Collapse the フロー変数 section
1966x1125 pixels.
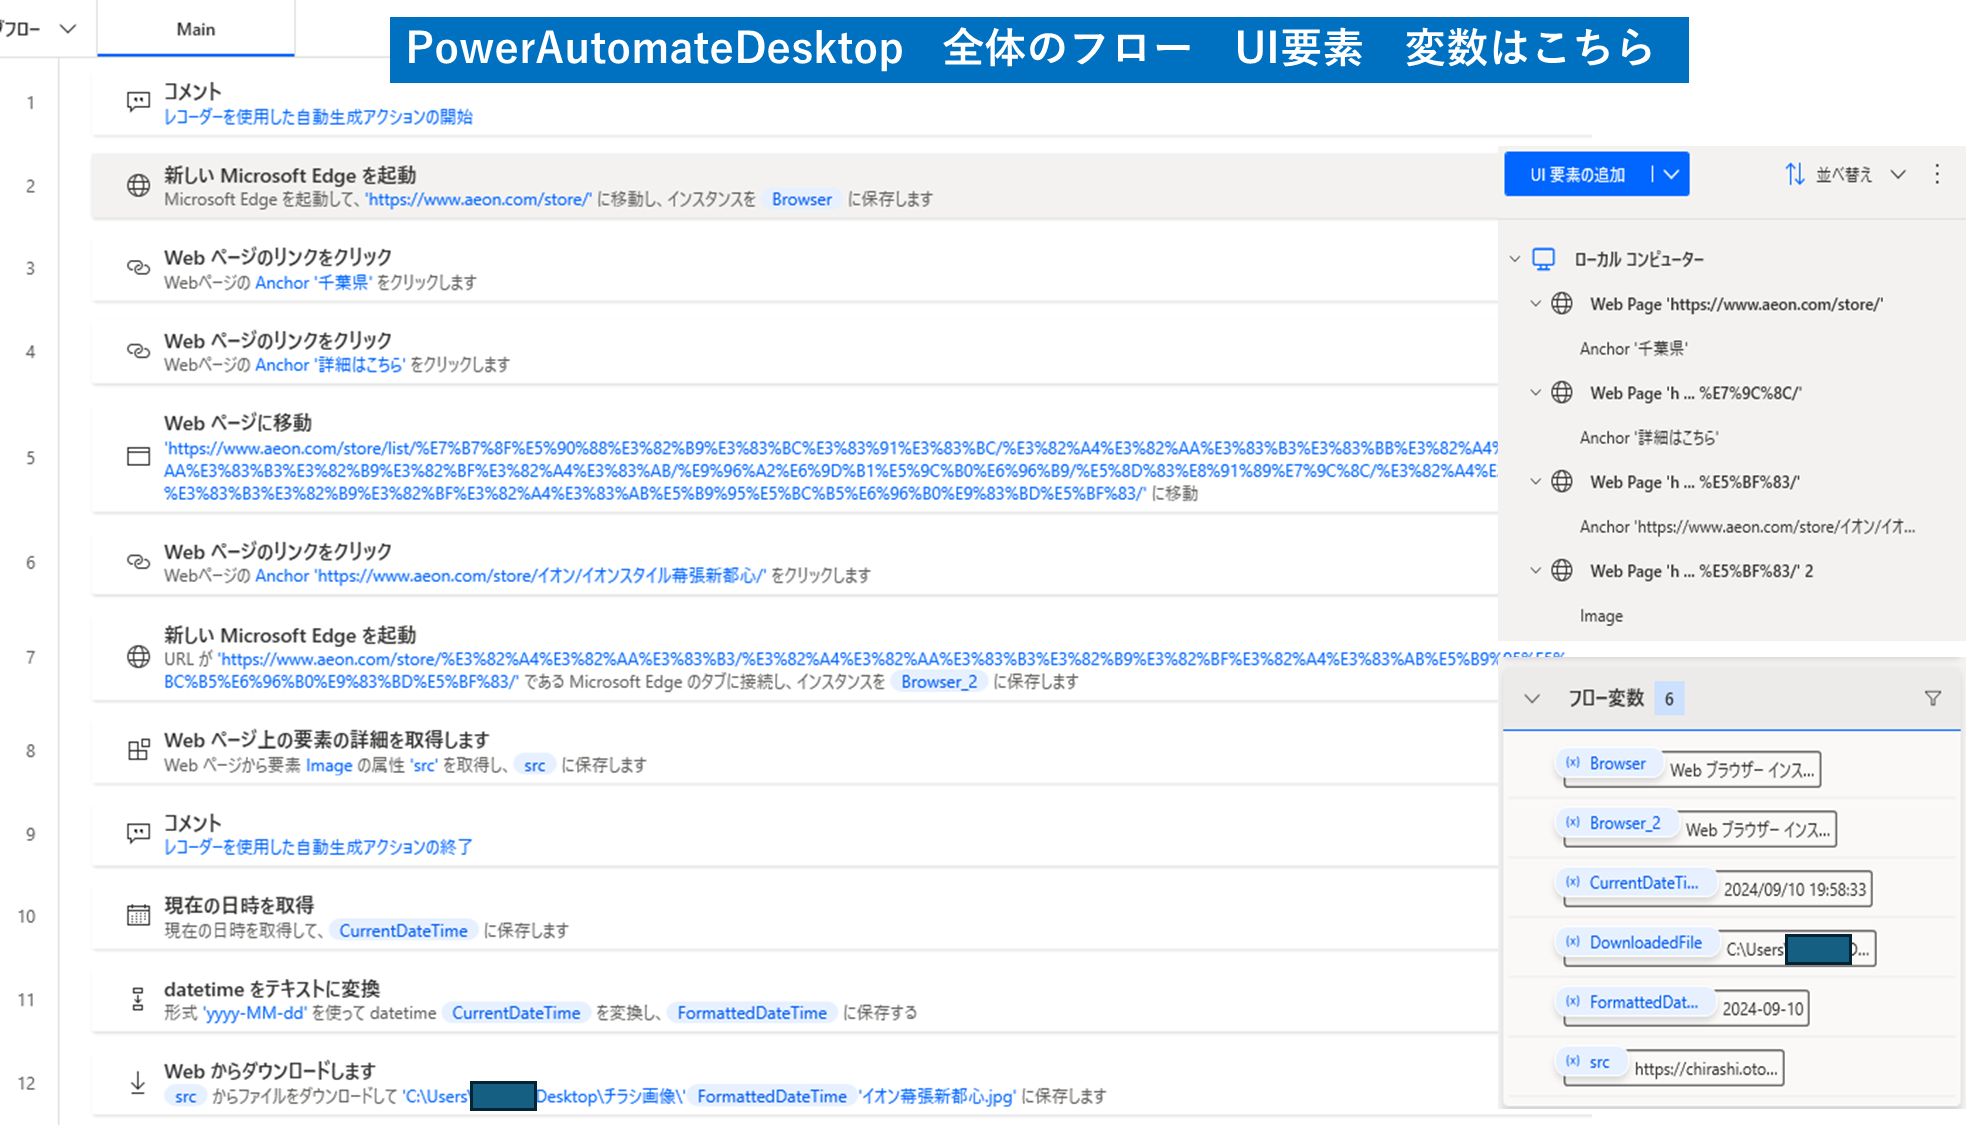coord(1532,698)
